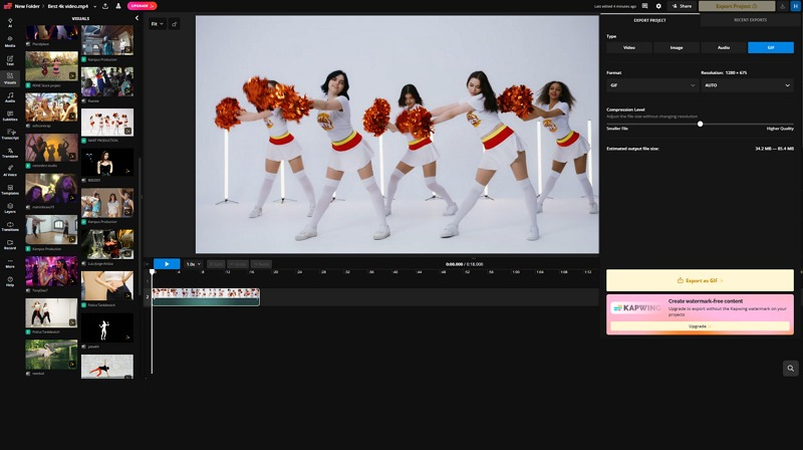Viewport: 803px width, 450px height.
Task: Open the Subtitles sidebar icon
Action: coord(10,116)
